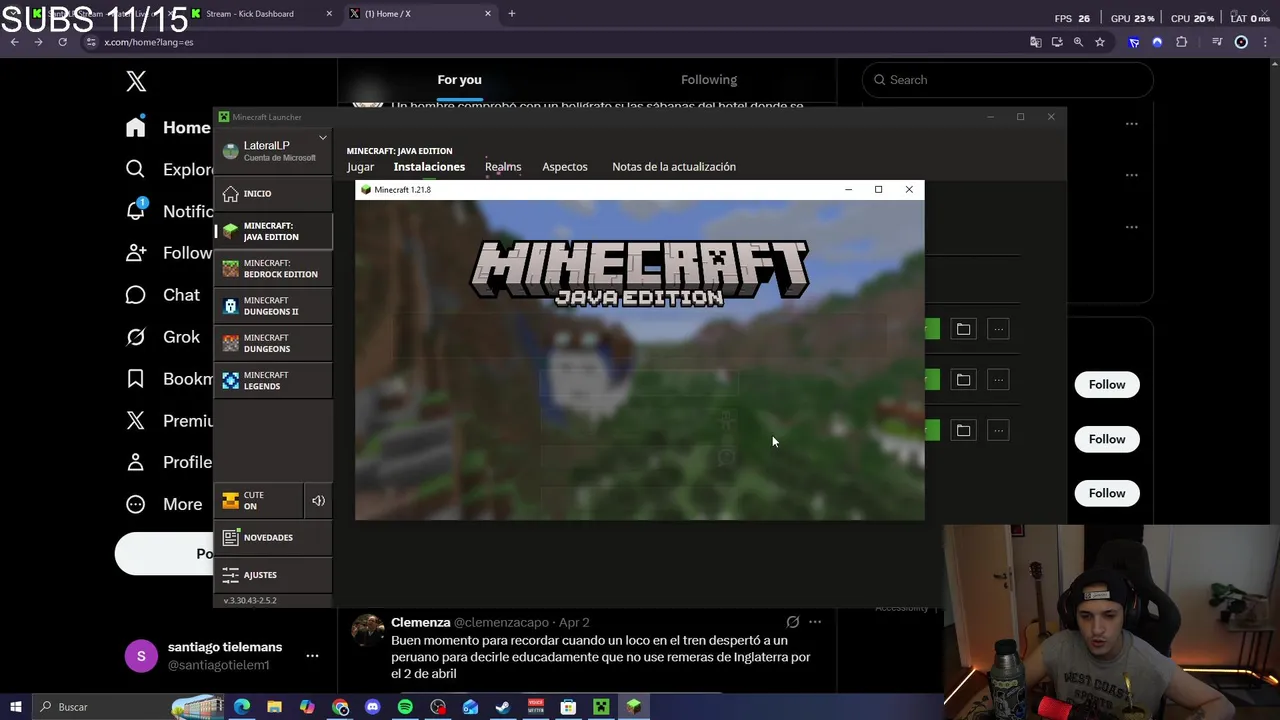This screenshot has height=720, width=1280.
Task: Open more options for the third installation
Action: point(998,430)
